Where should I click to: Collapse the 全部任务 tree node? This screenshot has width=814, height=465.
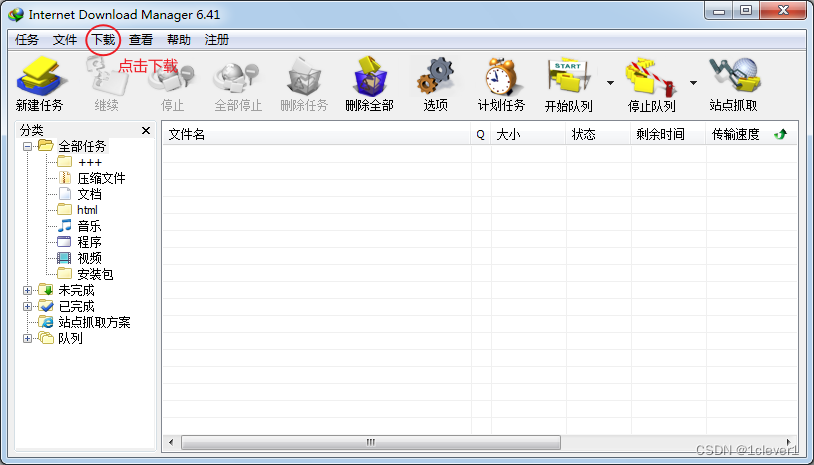click(x=28, y=146)
